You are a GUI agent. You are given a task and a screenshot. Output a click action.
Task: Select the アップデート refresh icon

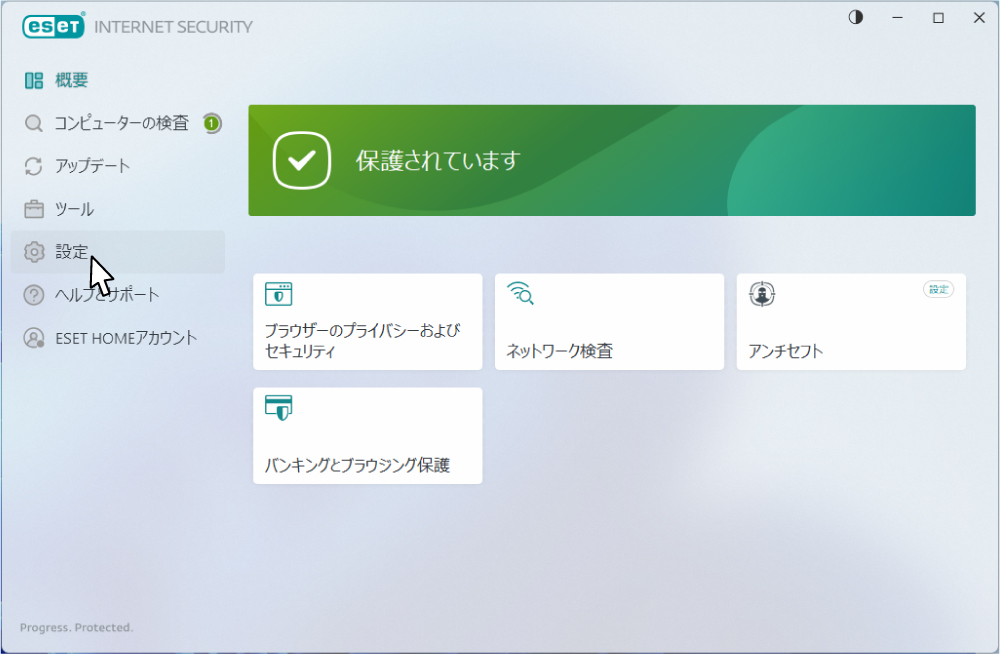tap(34, 166)
